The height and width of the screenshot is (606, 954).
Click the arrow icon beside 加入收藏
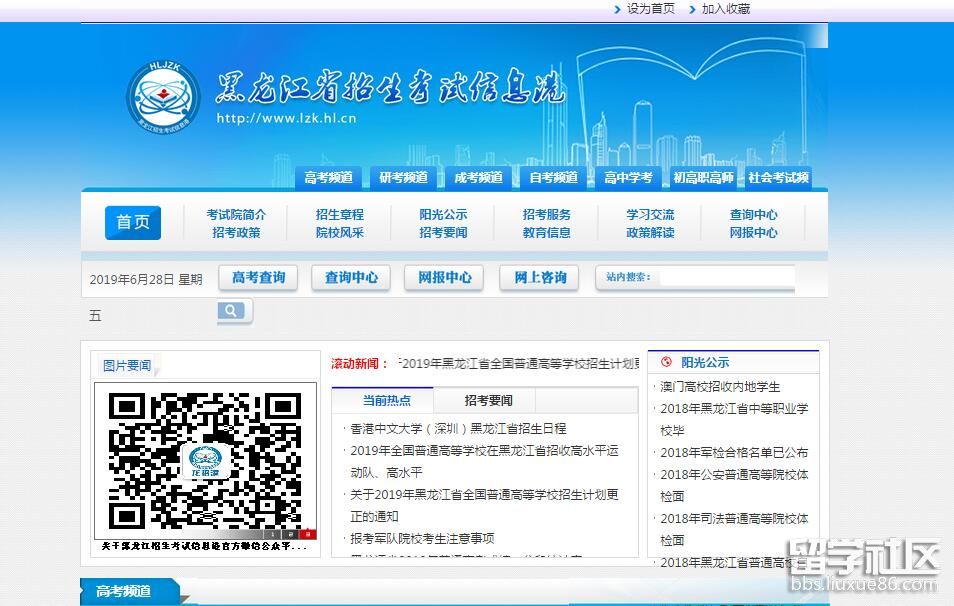[691, 9]
